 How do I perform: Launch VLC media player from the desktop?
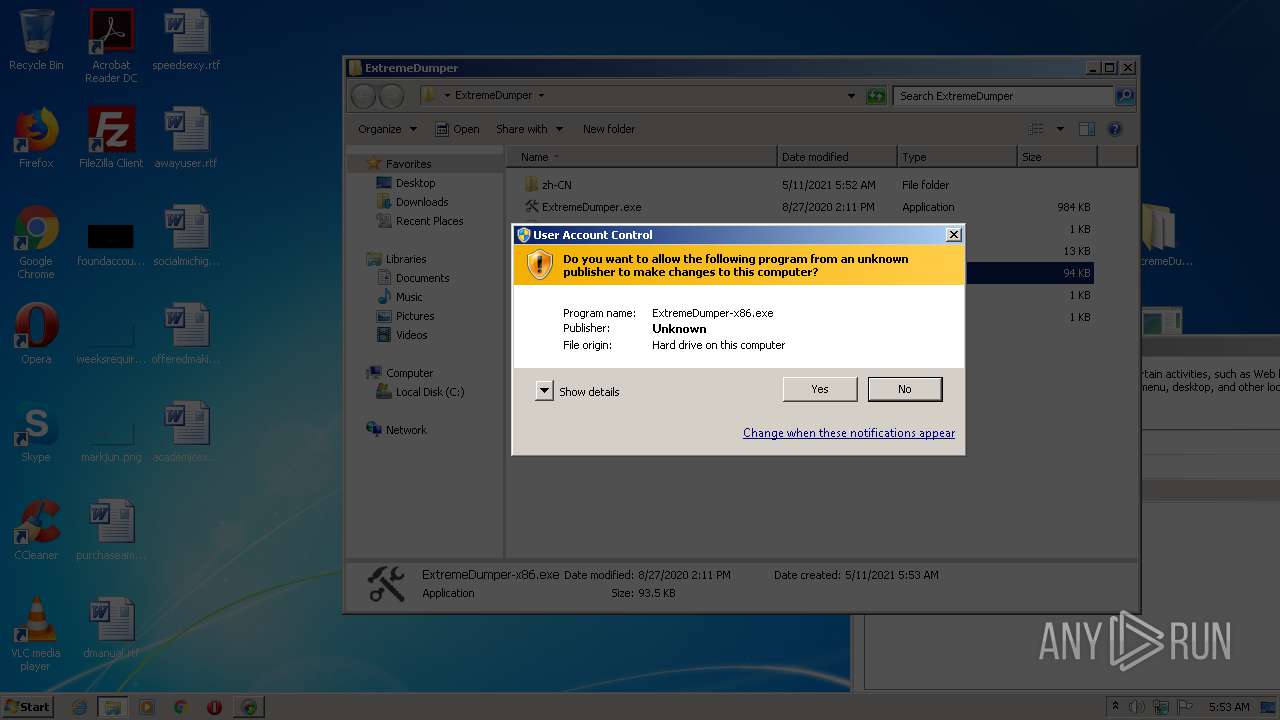36,634
